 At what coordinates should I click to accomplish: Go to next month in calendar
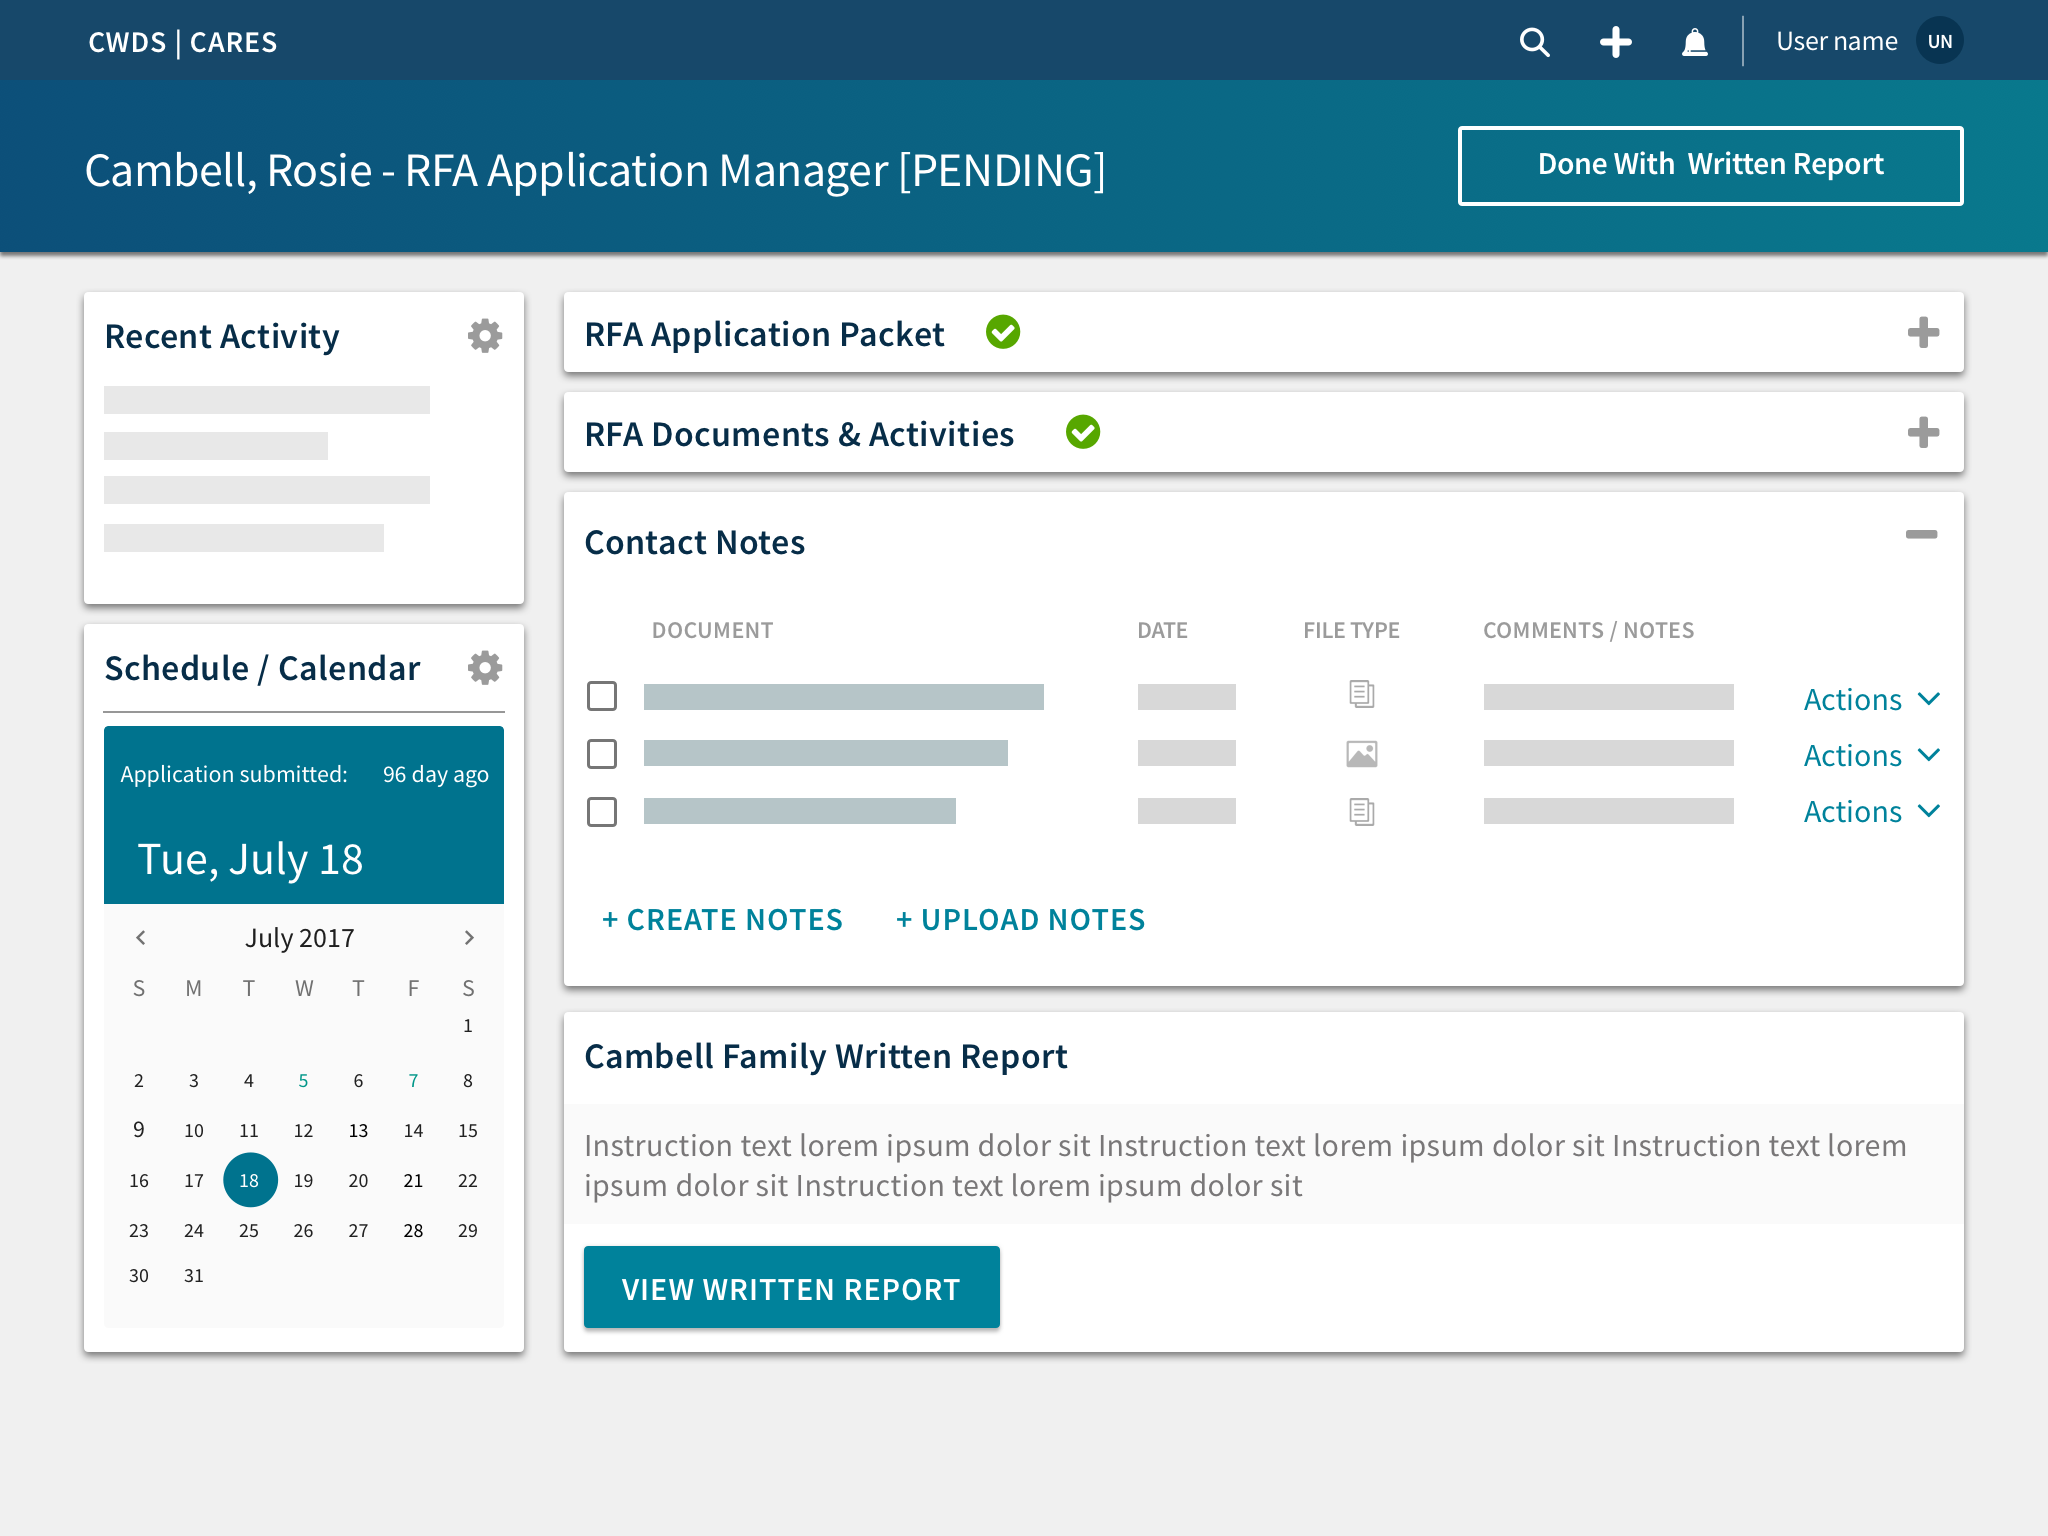469,938
